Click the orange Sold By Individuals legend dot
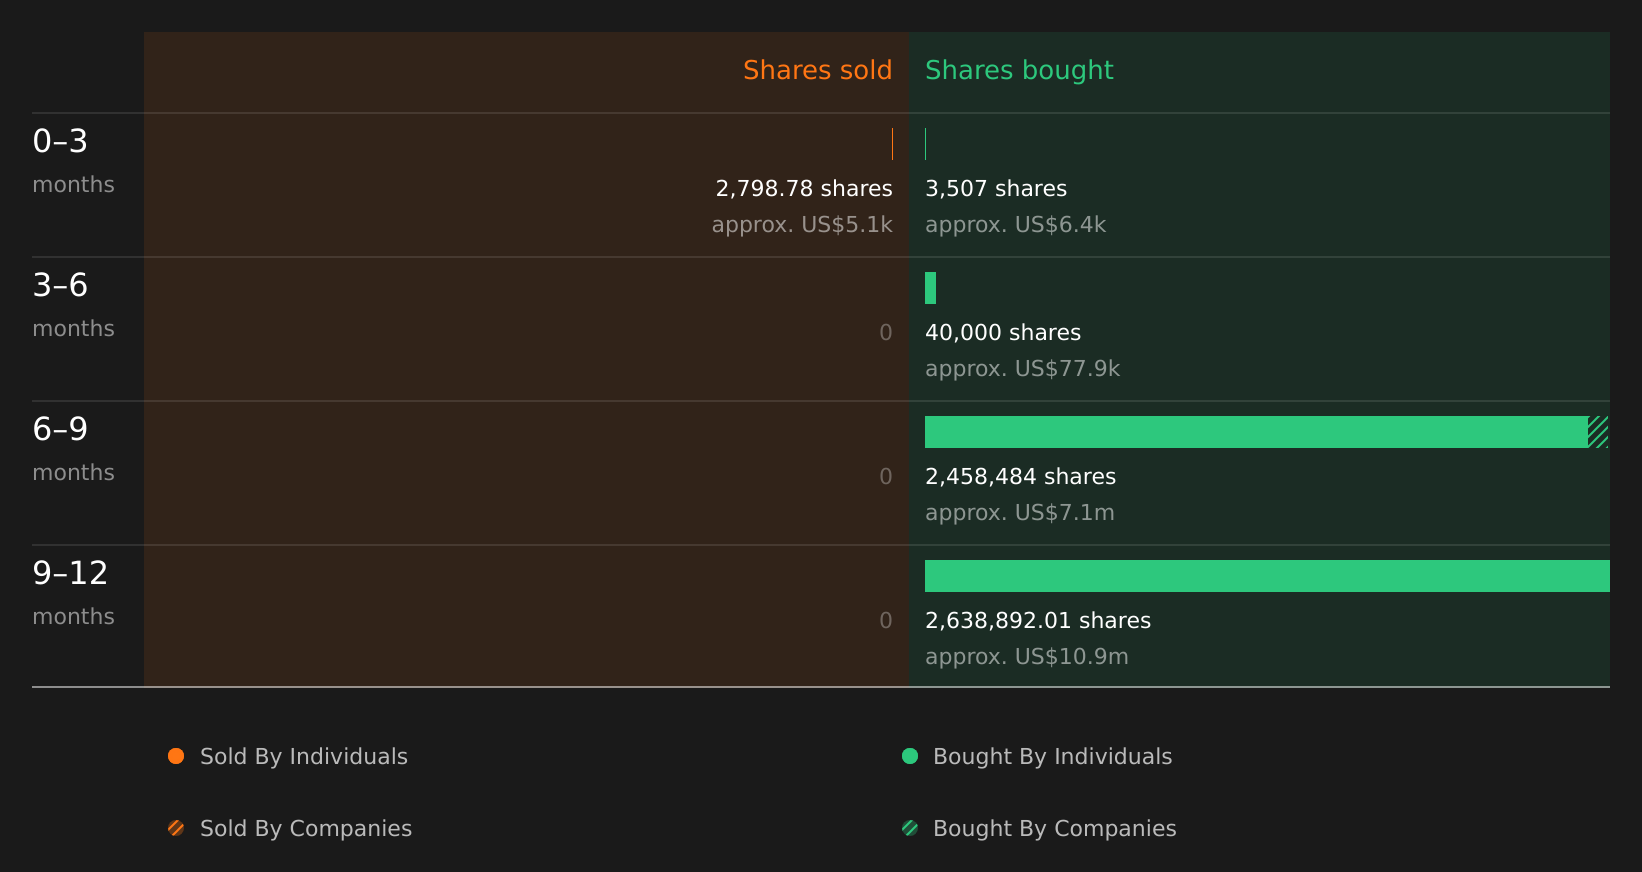Screen dimensions: 1642x872 pyautogui.click(x=176, y=756)
